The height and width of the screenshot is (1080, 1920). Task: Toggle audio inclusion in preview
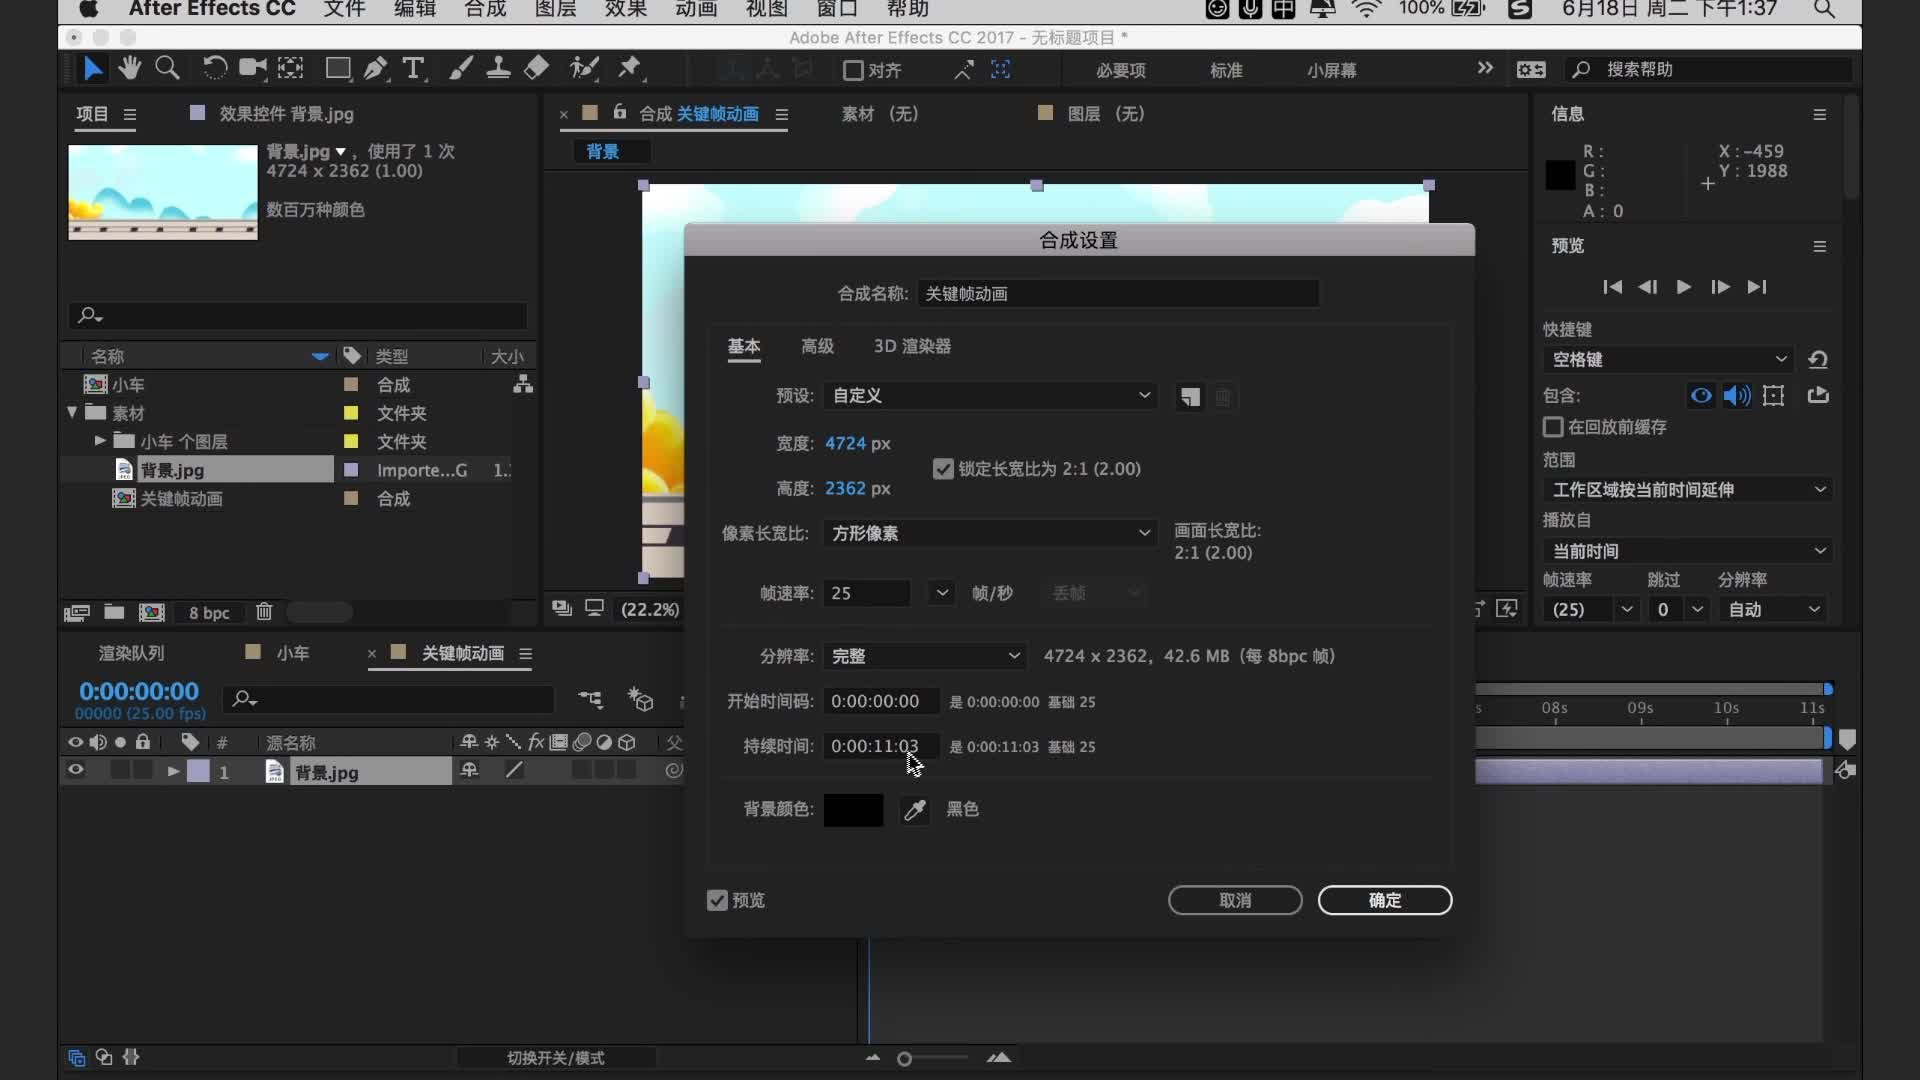coord(1737,396)
